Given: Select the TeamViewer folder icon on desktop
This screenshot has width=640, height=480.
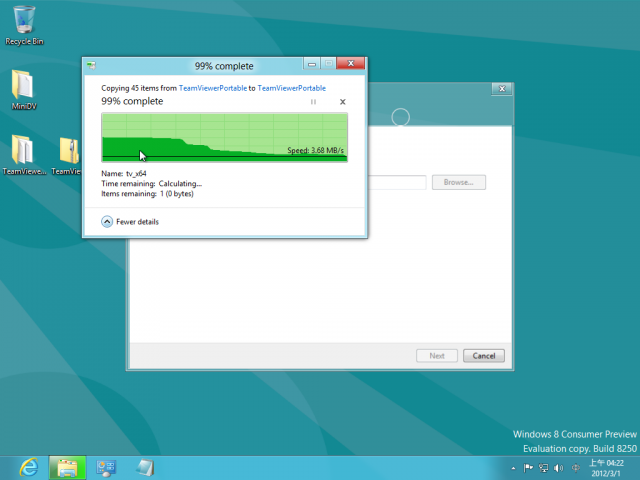Looking at the screenshot, I should (x=24, y=155).
